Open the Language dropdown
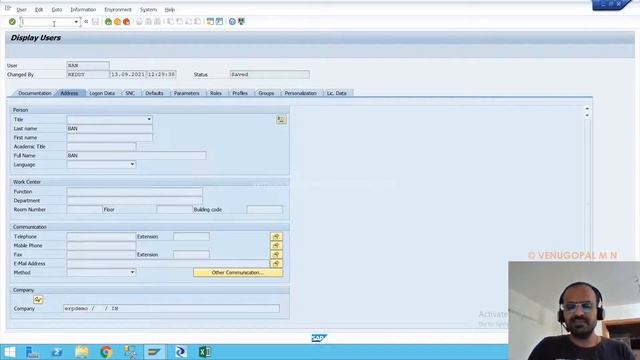640x360 pixels. [x=132, y=164]
